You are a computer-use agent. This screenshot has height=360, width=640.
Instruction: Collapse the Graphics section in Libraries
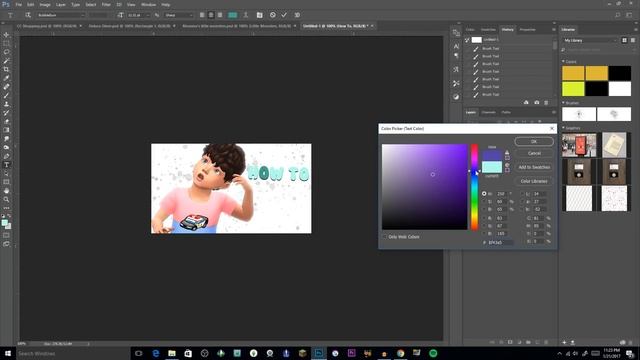click(564, 128)
